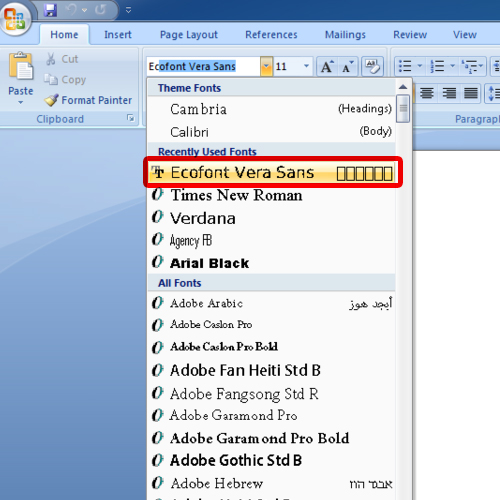Go to the References tab

point(271,34)
